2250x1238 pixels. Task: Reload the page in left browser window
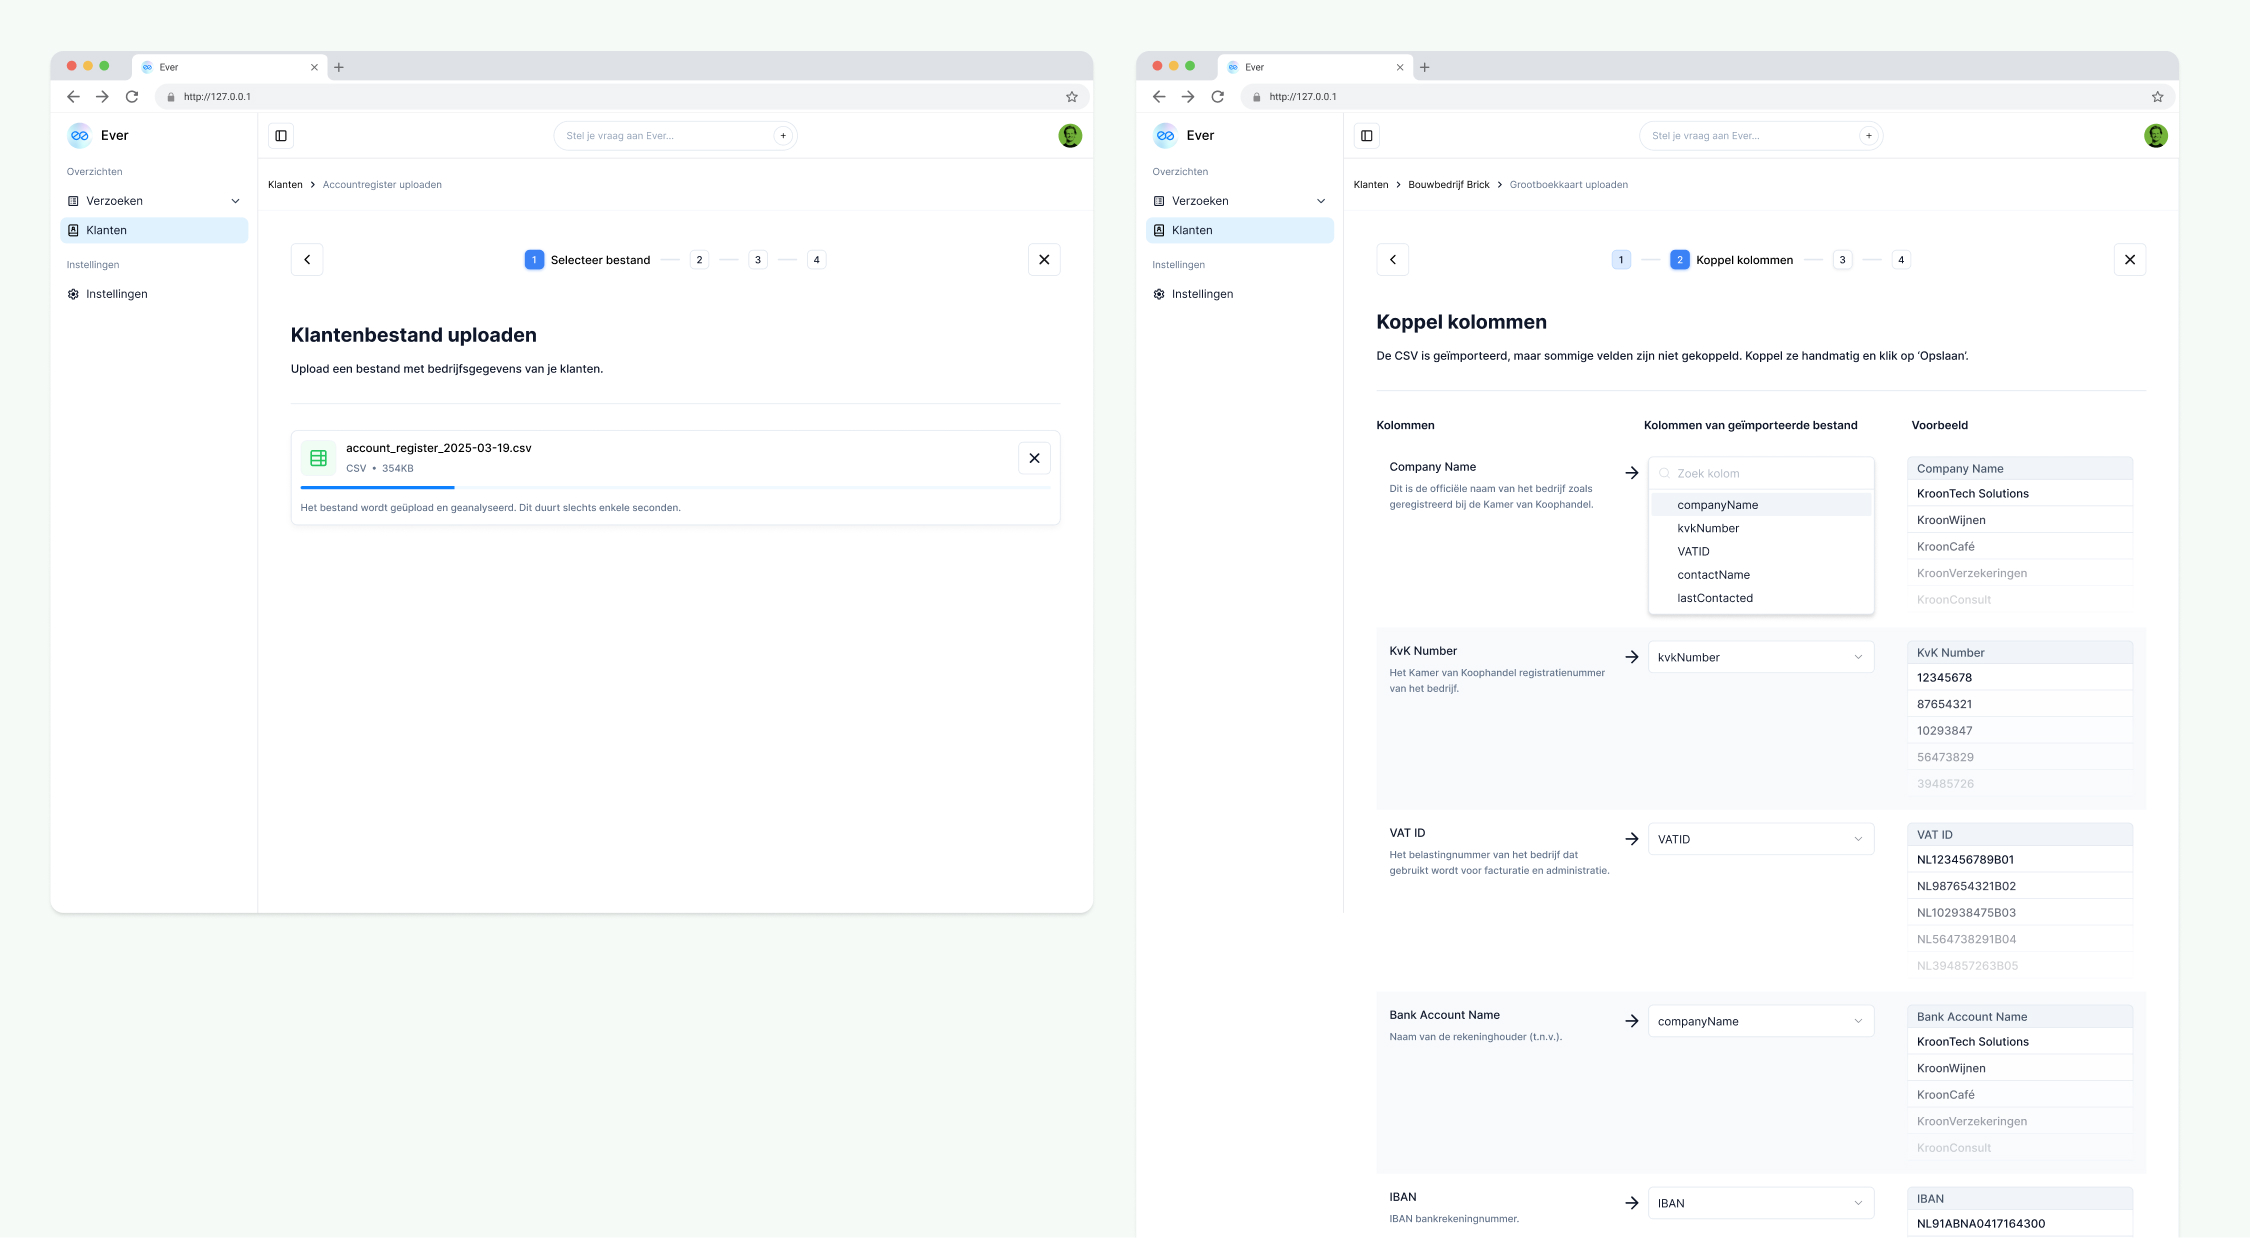coord(132,97)
